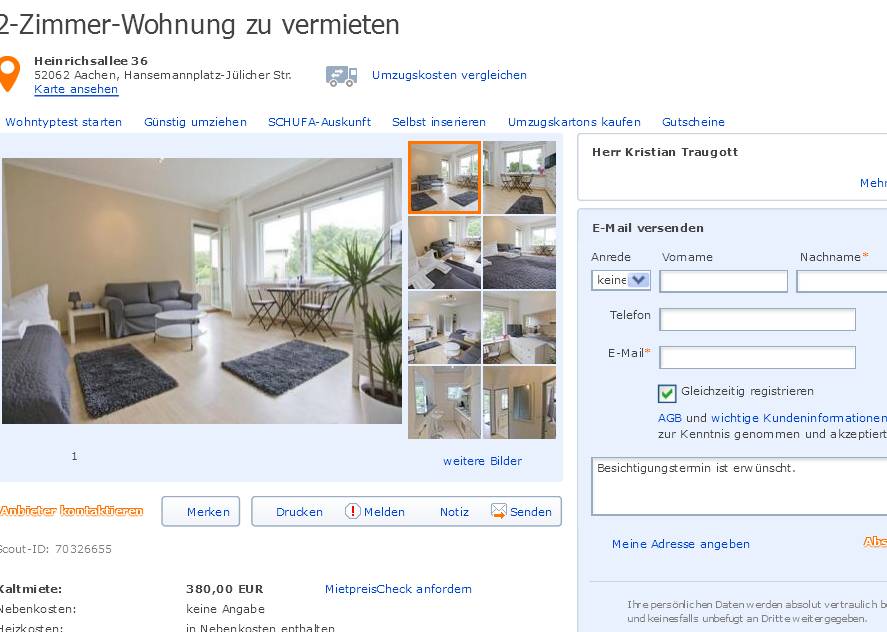887x632 pixels.
Task: Click the E-Mail input field
Action: point(757,358)
